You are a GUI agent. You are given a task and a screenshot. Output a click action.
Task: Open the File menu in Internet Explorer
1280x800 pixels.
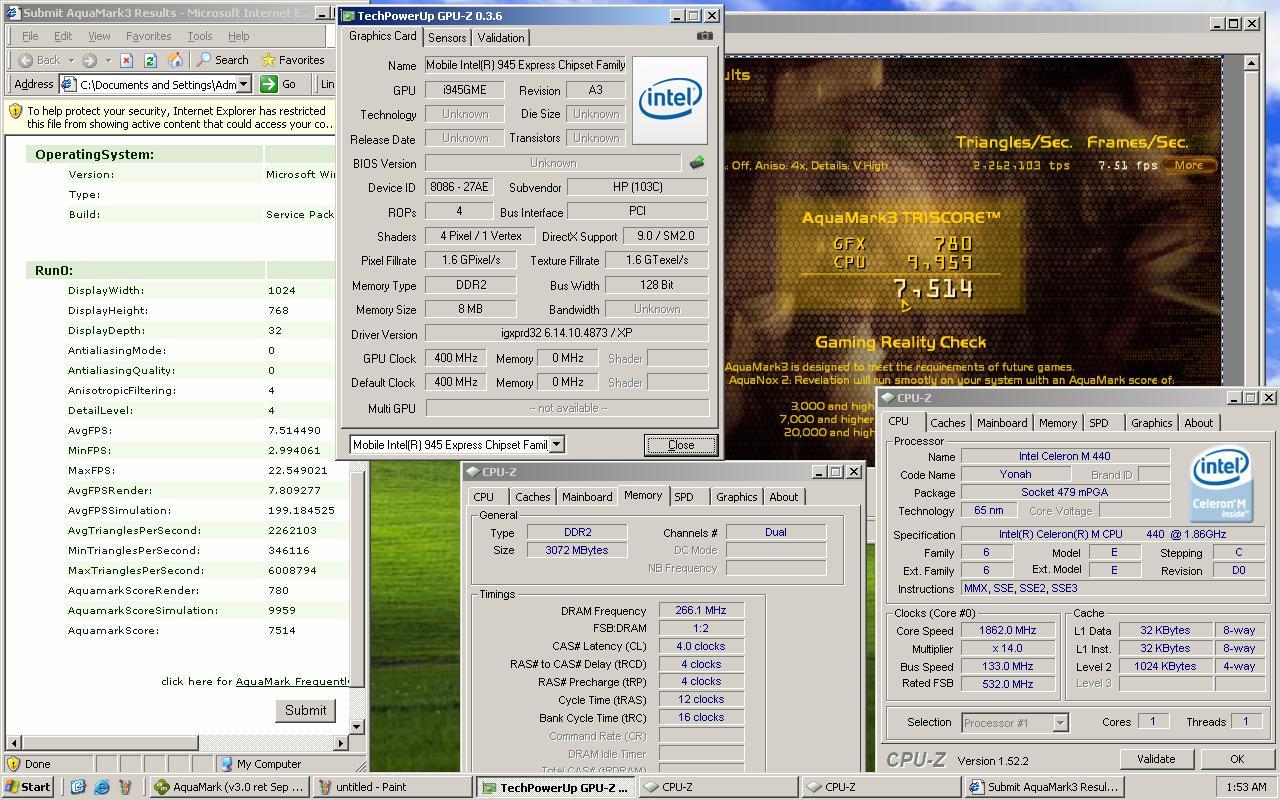pos(31,36)
